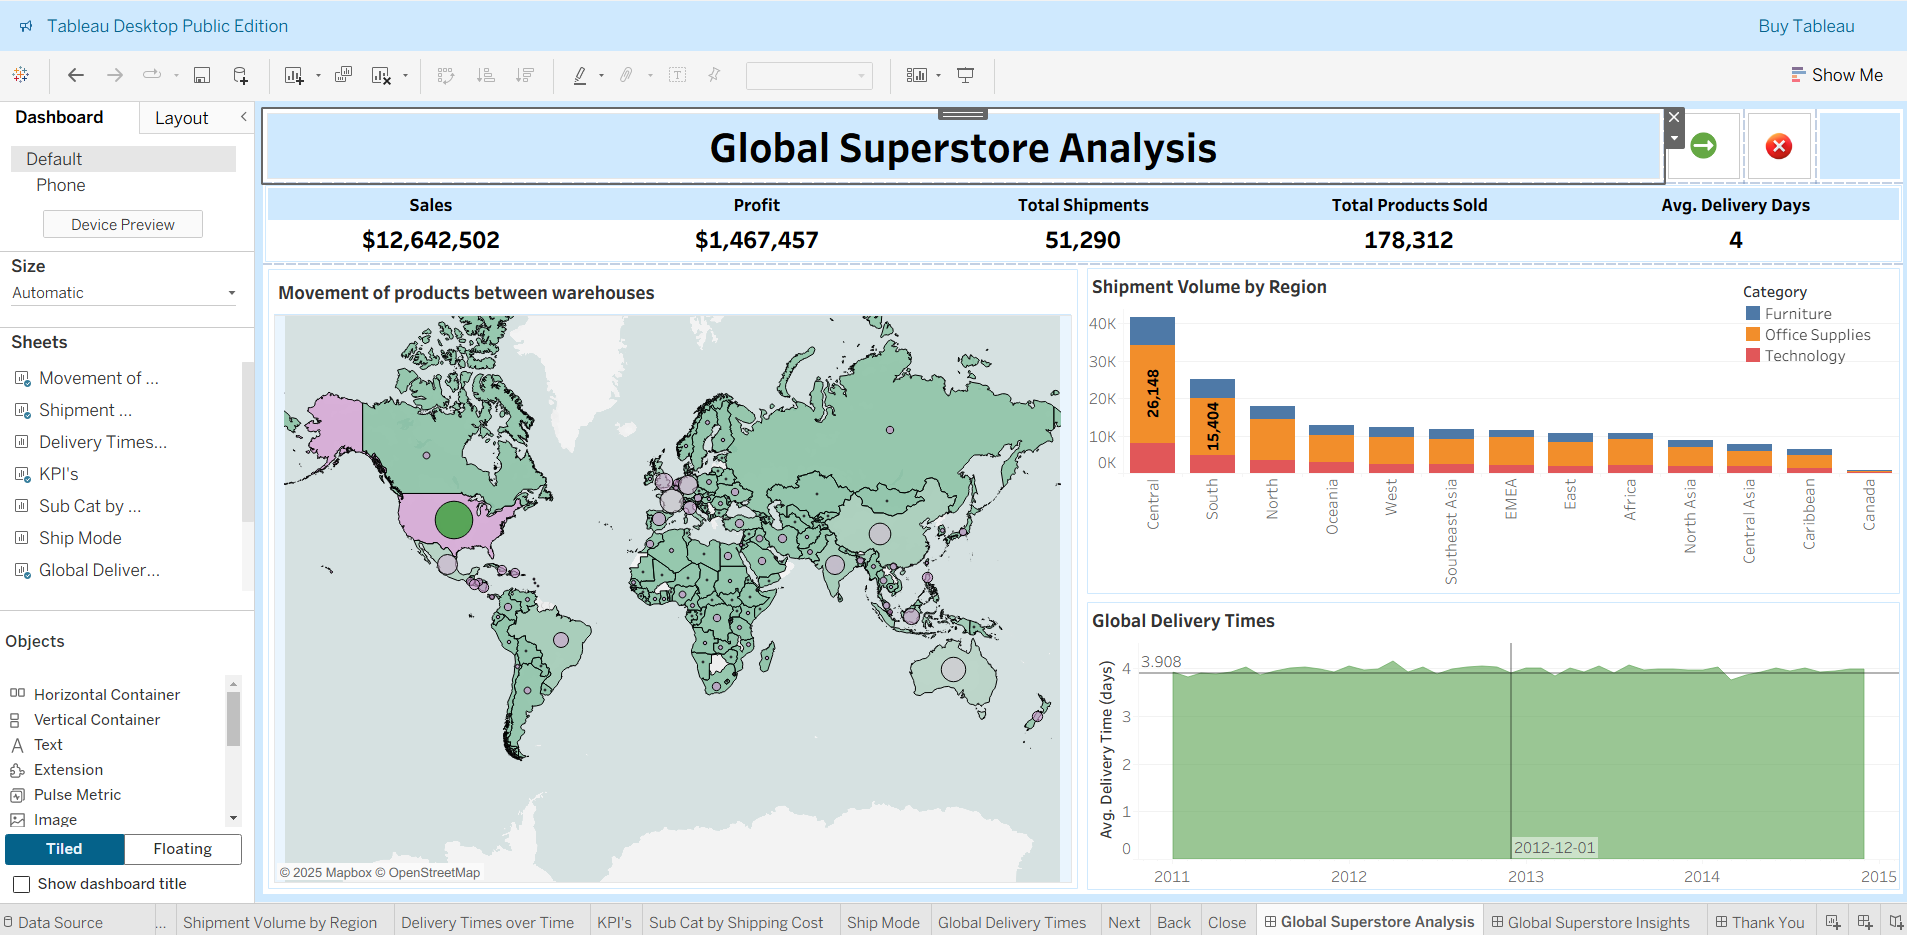Click the Furniture legend color swatch
This screenshot has height=935, width=1907.
click(1753, 313)
